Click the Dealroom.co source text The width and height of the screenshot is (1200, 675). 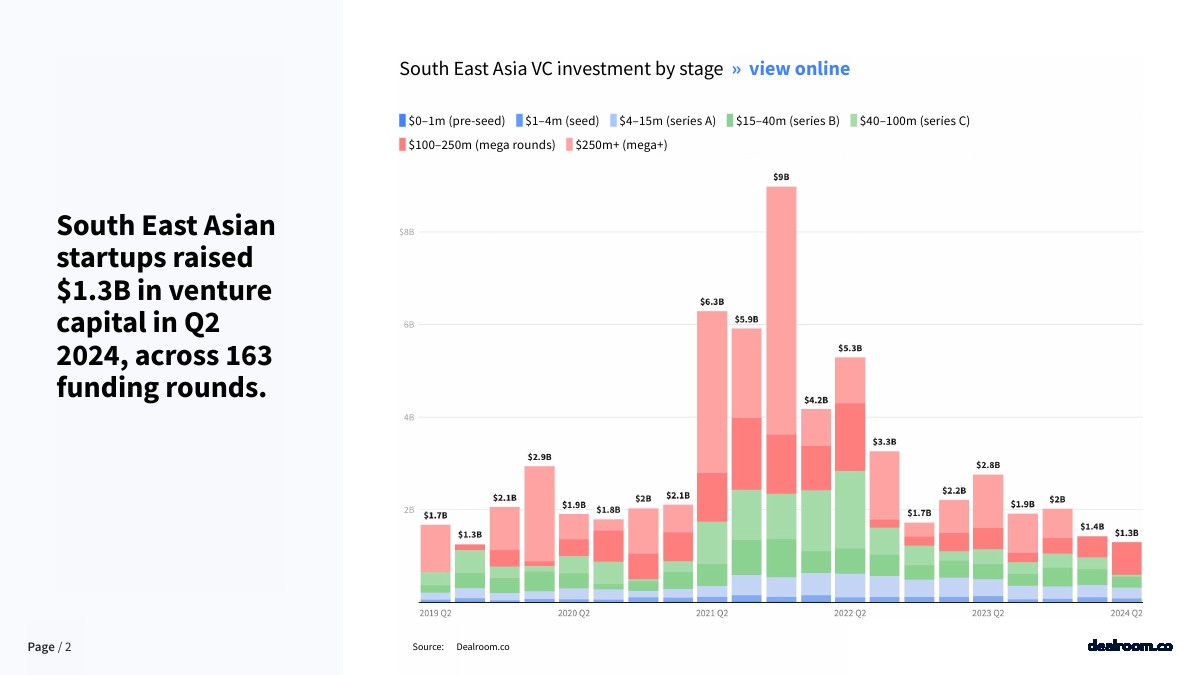tap(483, 647)
